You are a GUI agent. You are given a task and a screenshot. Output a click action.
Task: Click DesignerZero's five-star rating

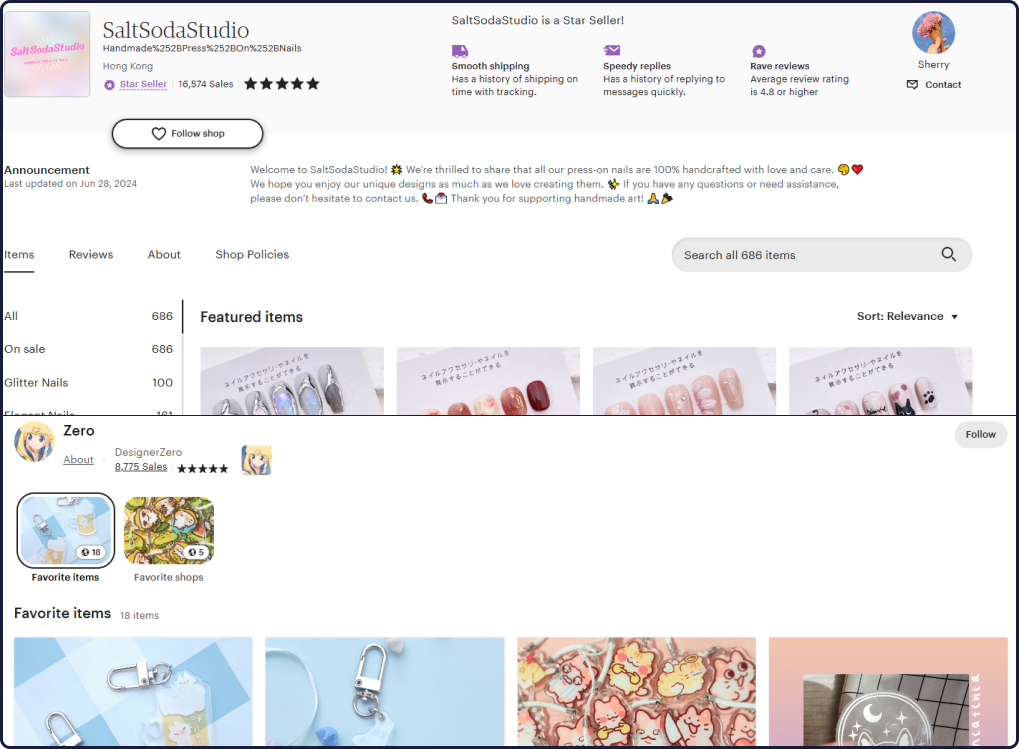(203, 468)
